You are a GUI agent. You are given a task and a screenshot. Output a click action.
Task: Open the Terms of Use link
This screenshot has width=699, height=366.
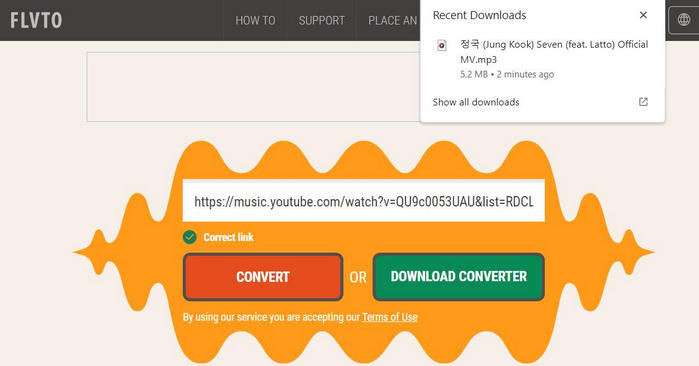point(390,317)
